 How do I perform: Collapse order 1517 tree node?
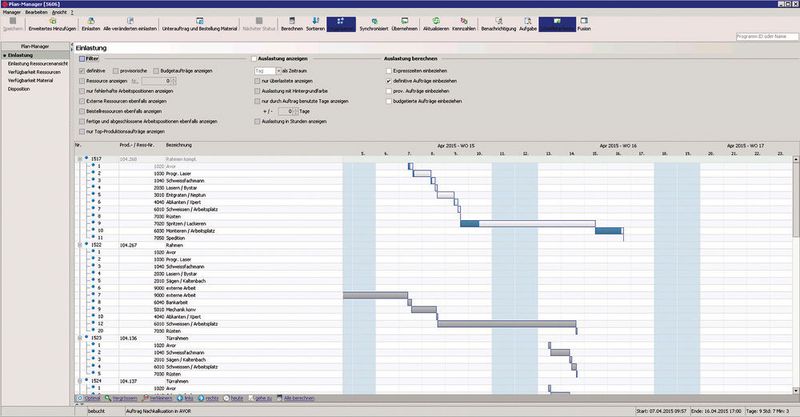point(80,159)
